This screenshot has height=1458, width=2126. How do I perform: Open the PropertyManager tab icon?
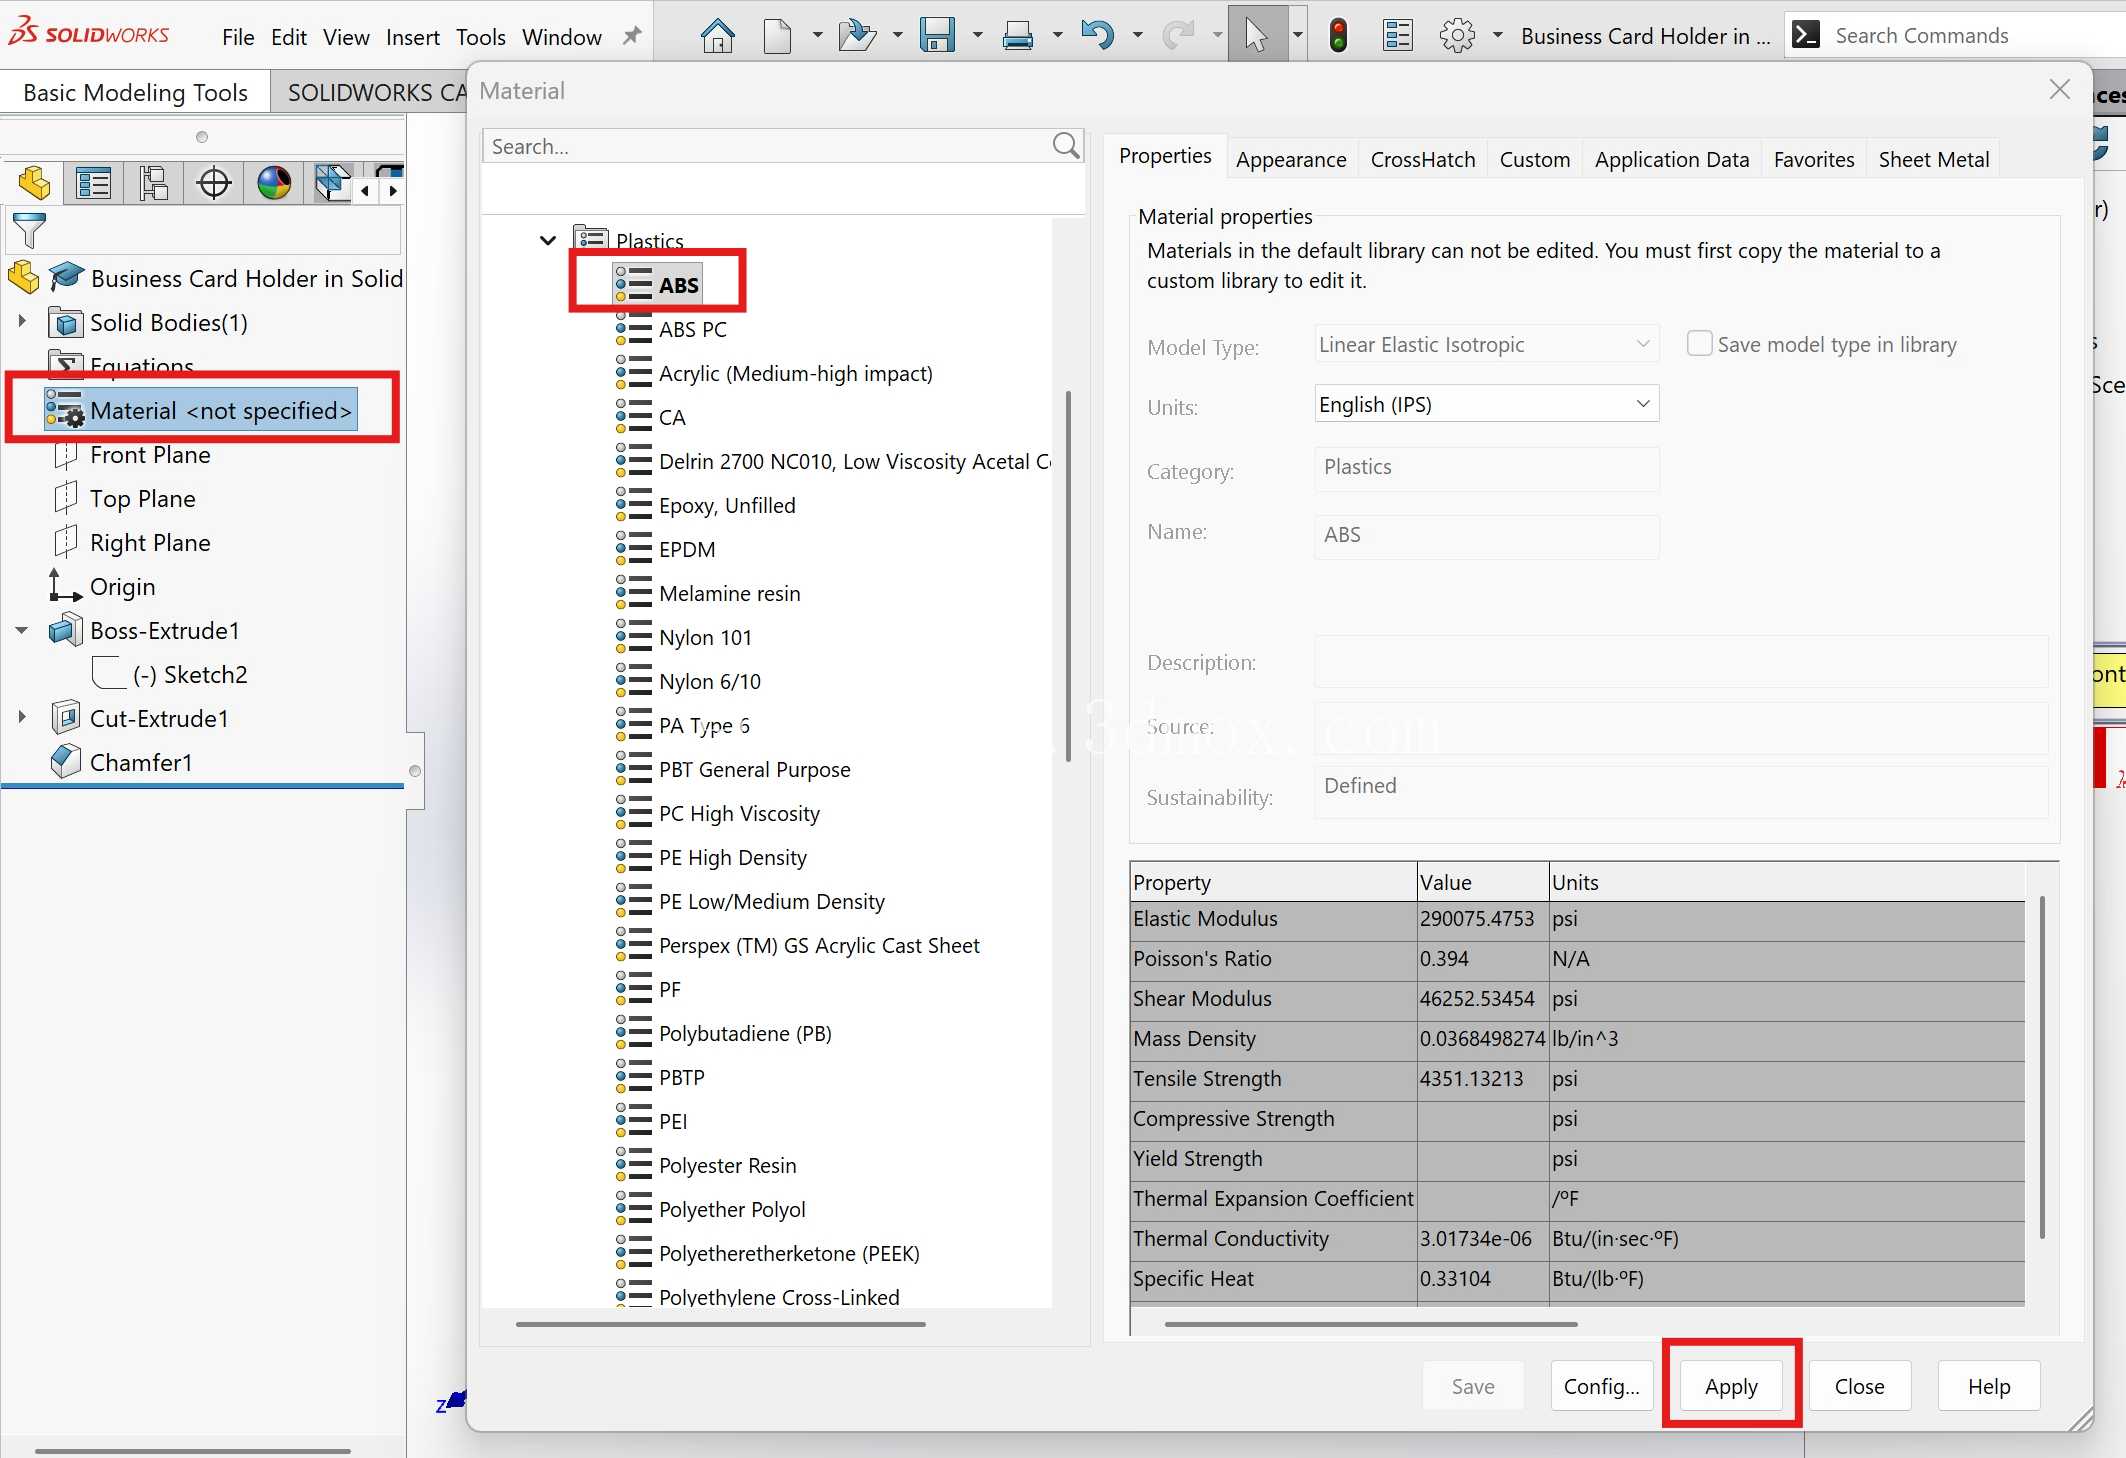[x=94, y=183]
